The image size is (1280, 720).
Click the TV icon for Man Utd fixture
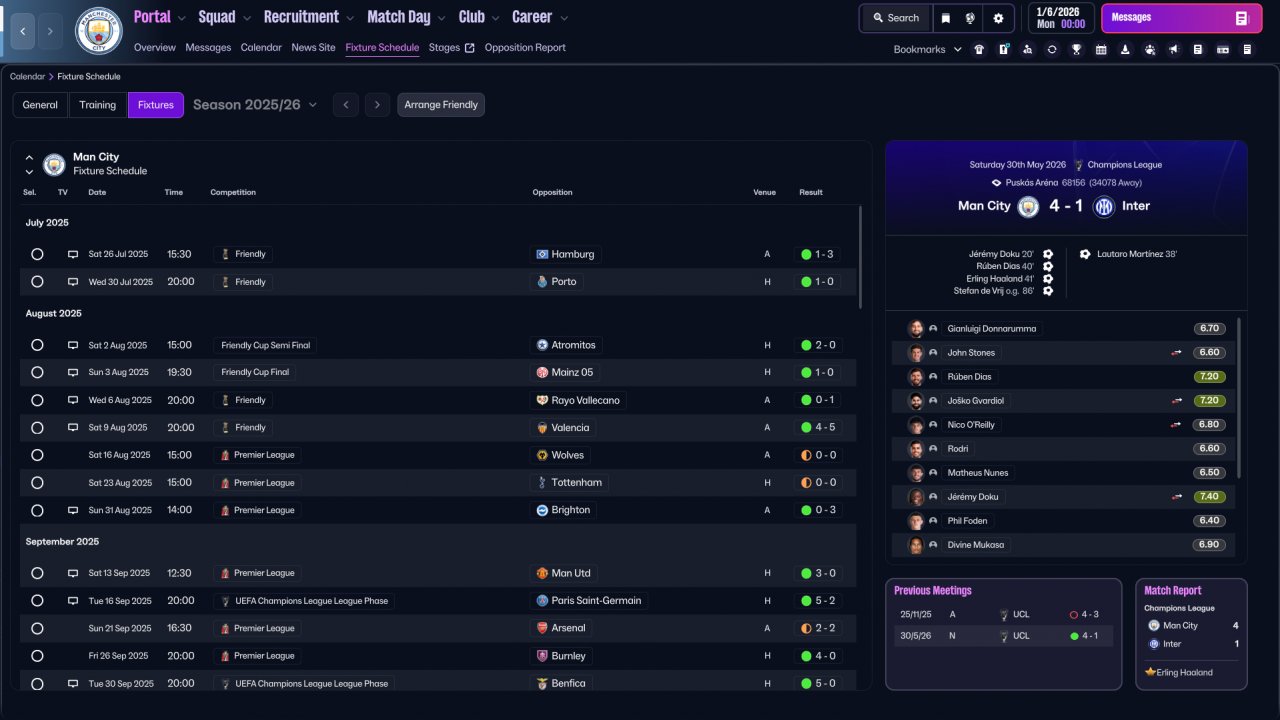[x=73, y=573]
